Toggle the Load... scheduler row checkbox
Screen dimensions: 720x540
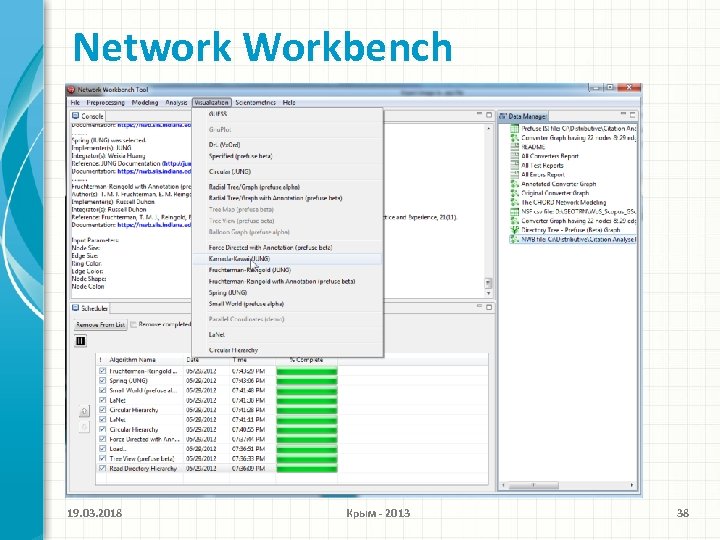click(x=102, y=449)
